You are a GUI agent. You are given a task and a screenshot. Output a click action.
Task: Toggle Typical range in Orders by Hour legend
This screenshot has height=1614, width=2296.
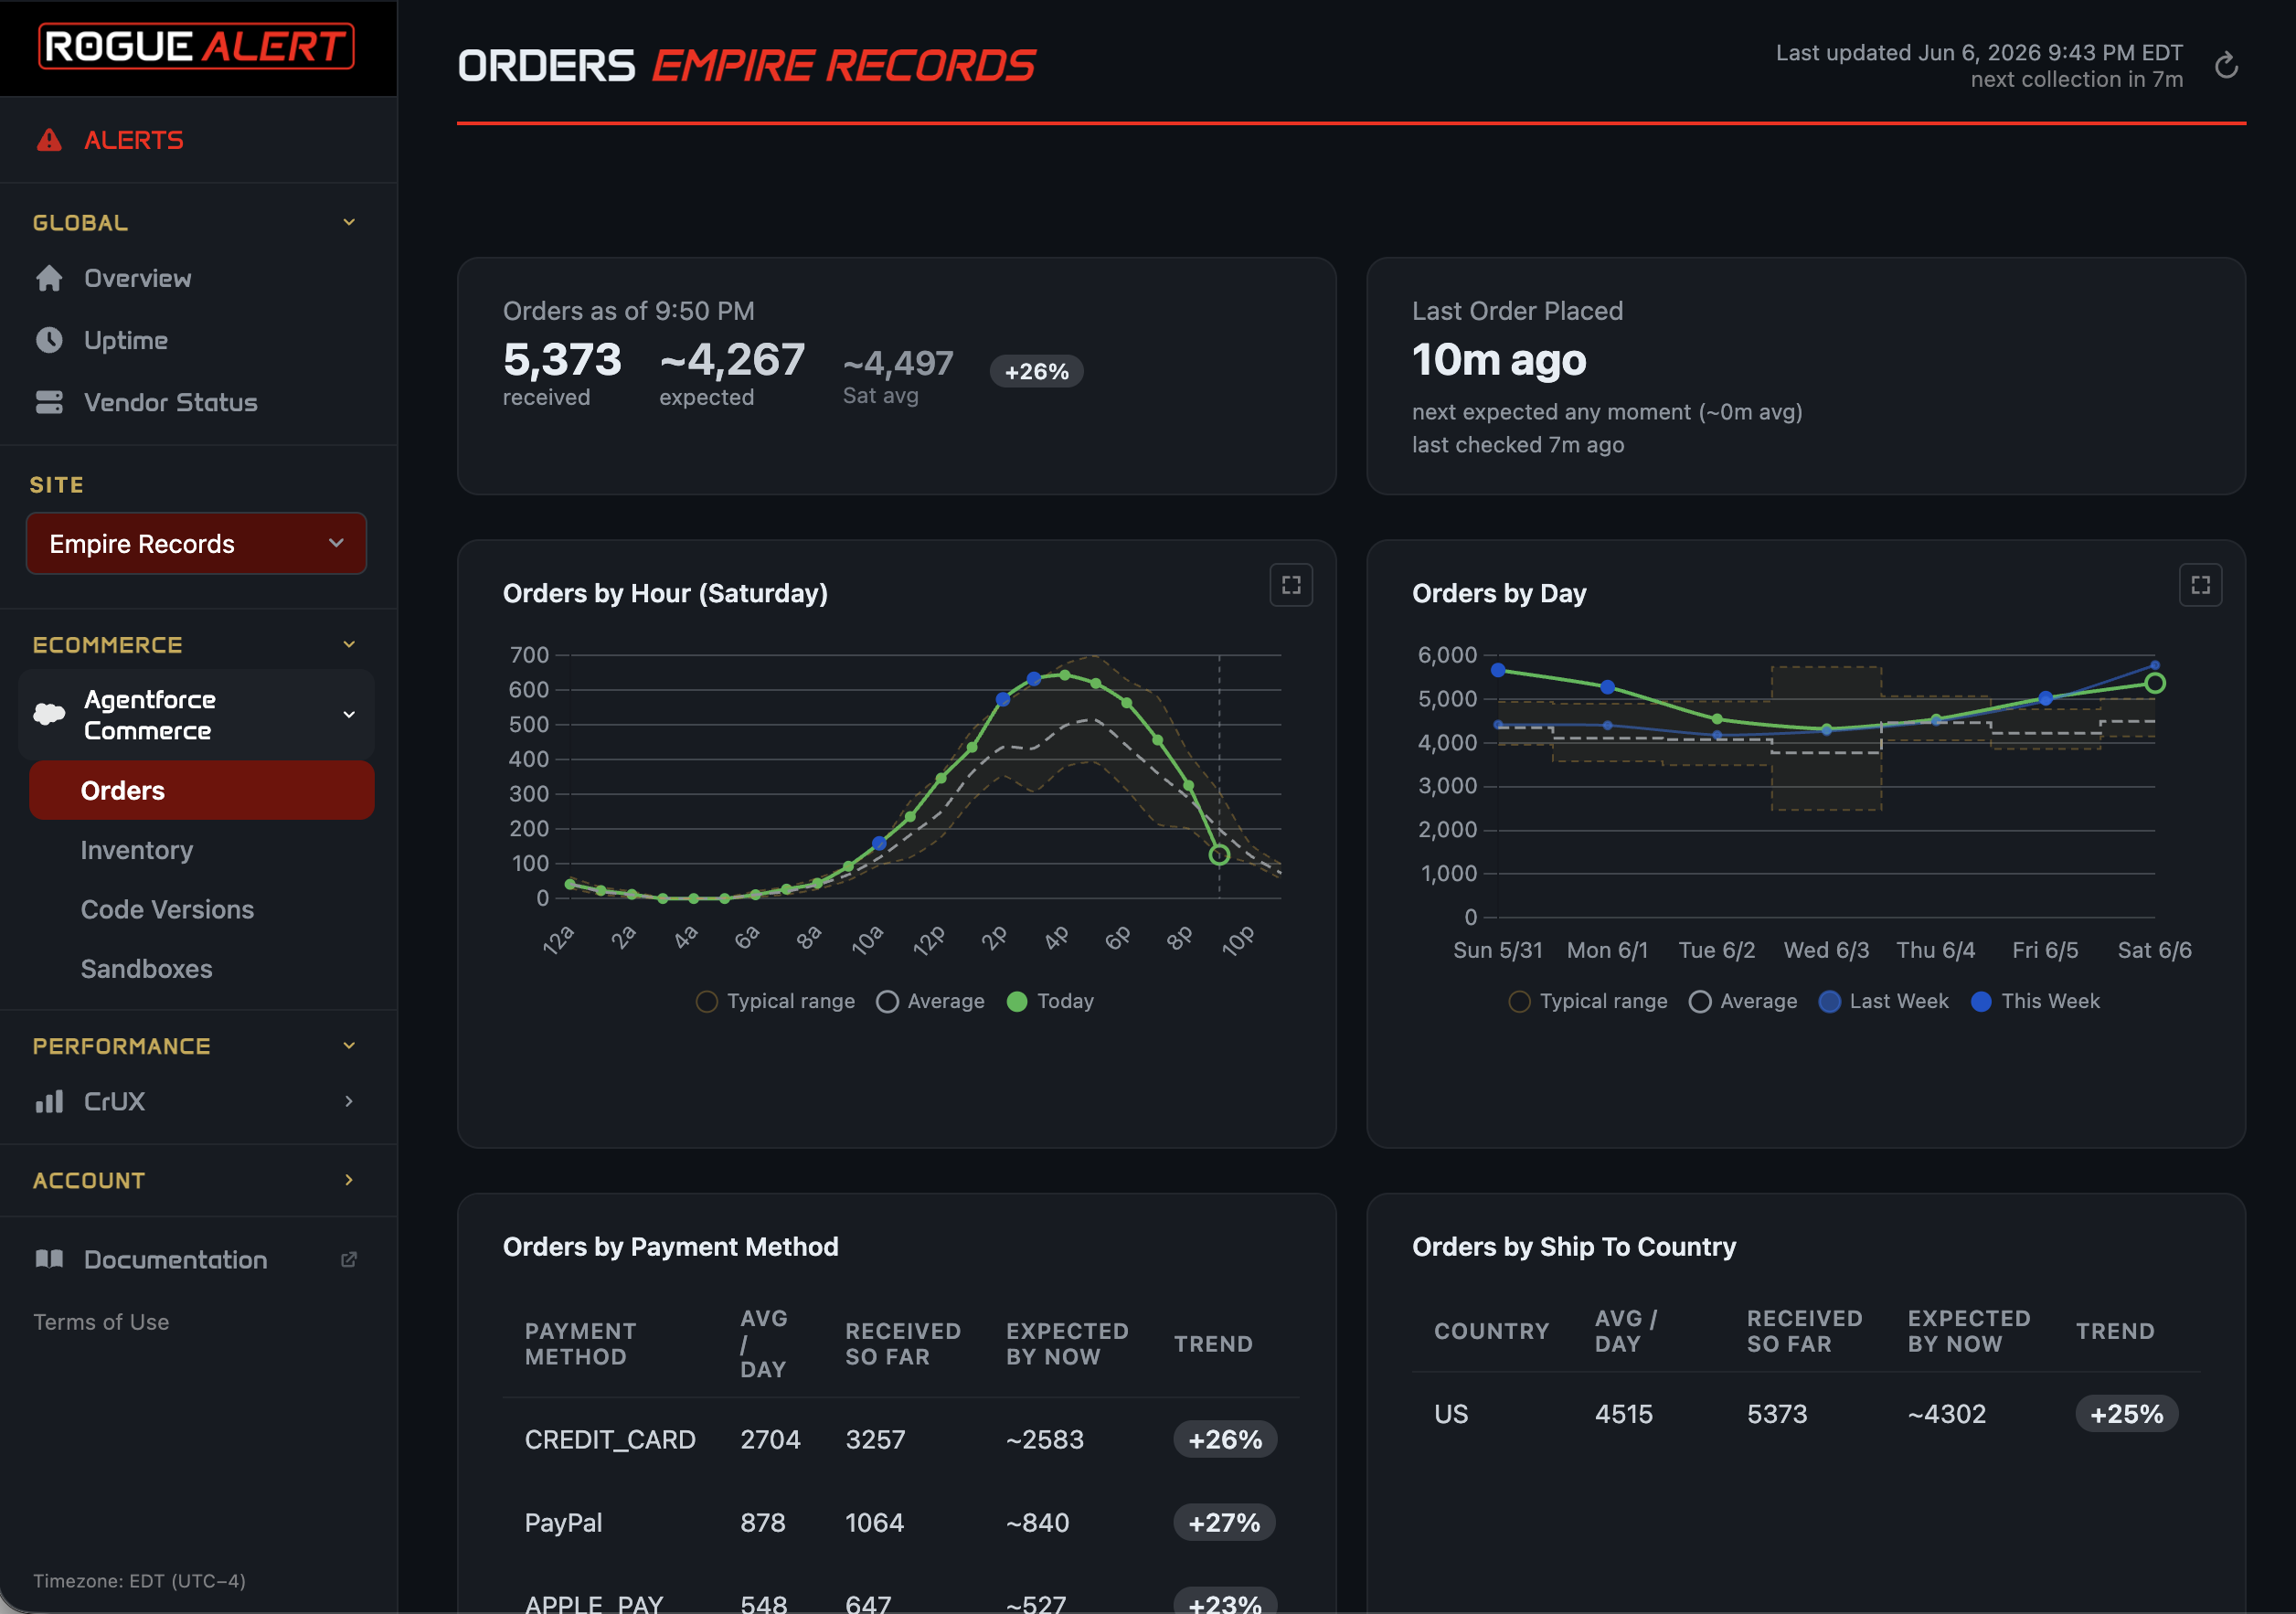click(775, 1001)
